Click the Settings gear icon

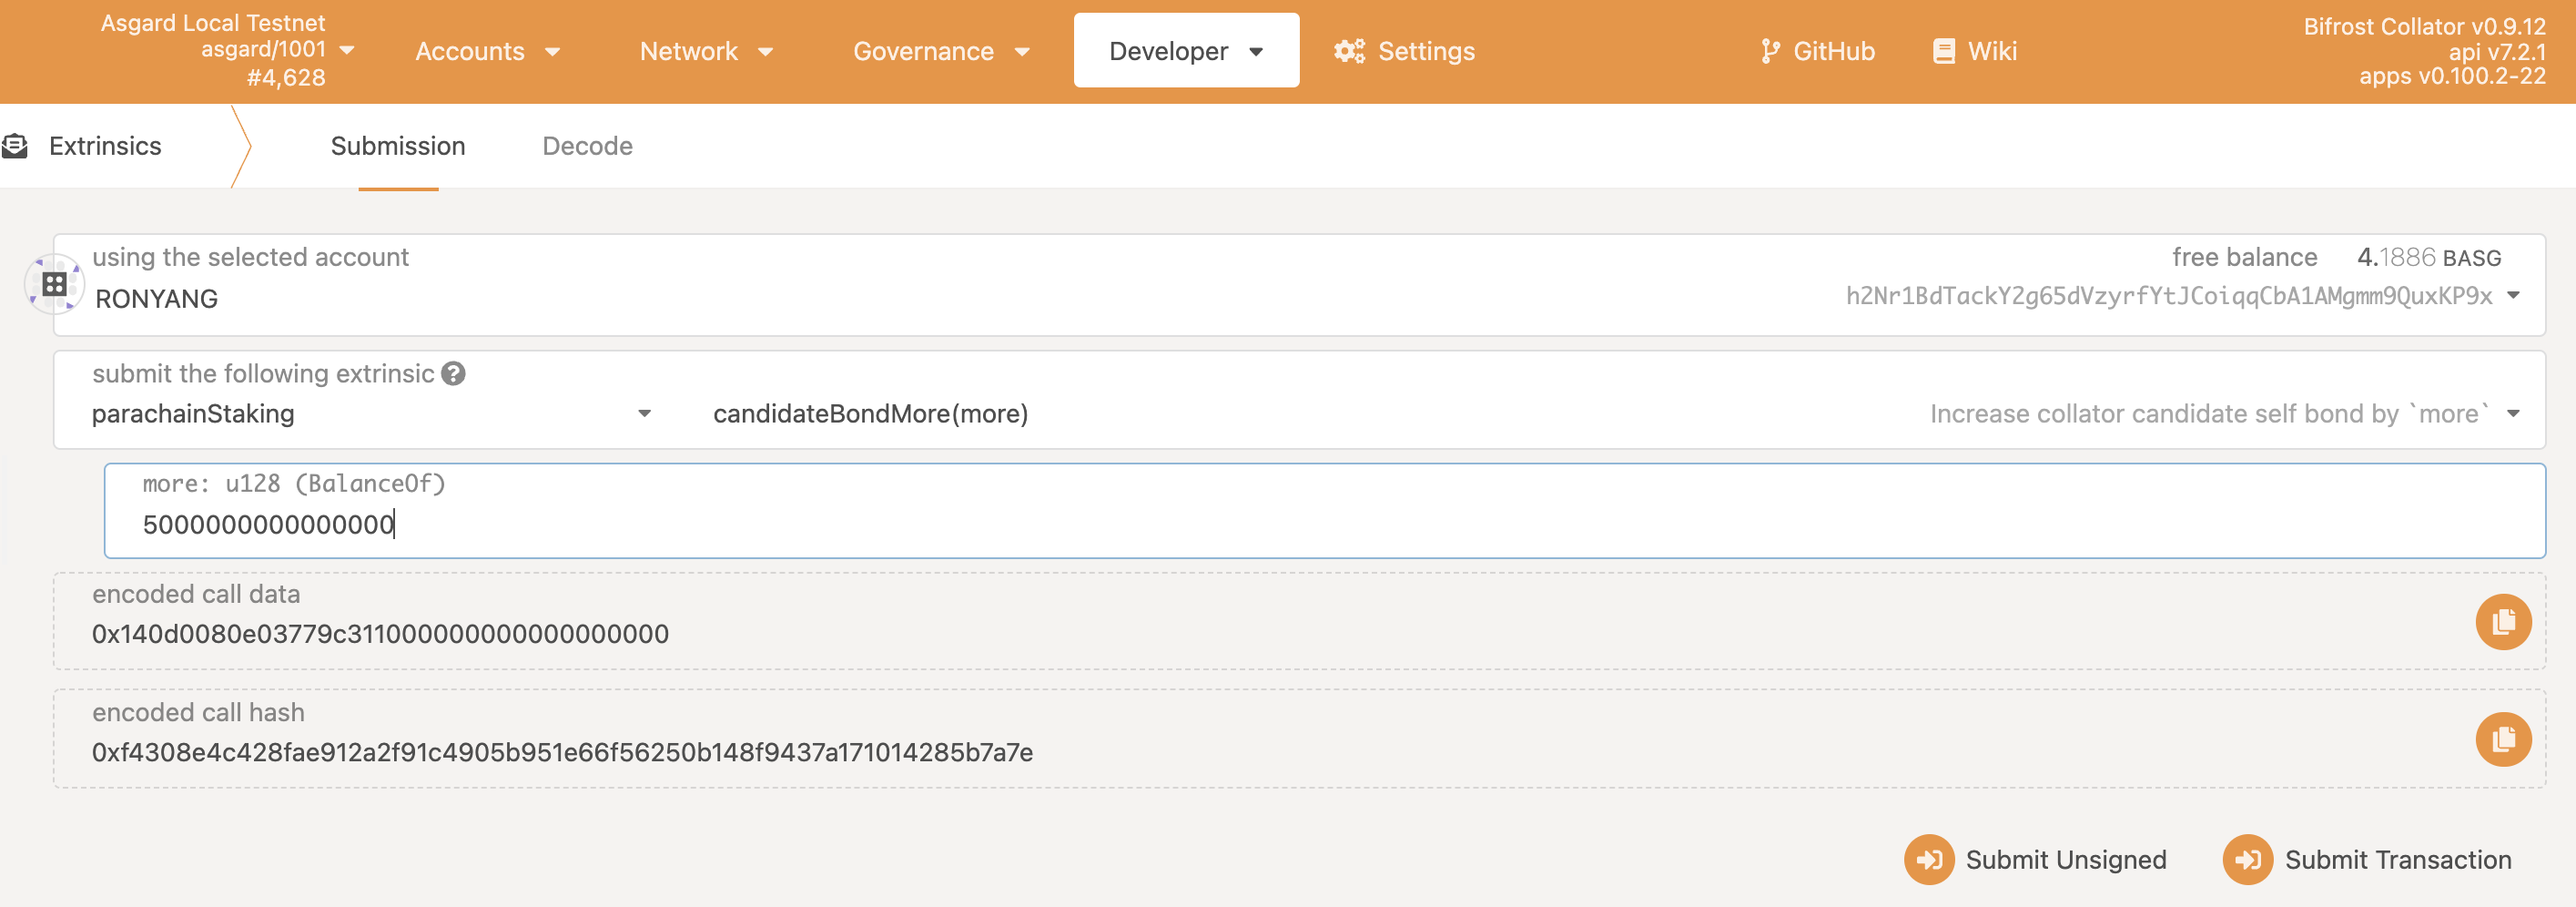[1349, 51]
